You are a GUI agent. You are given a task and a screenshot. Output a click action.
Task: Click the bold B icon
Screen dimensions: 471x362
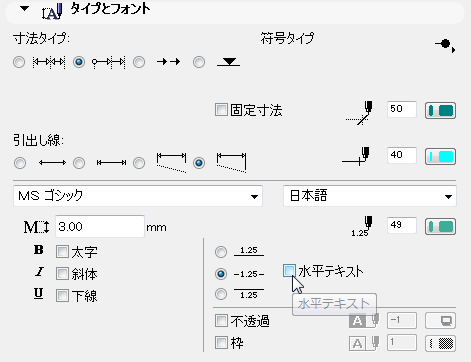click(x=39, y=250)
